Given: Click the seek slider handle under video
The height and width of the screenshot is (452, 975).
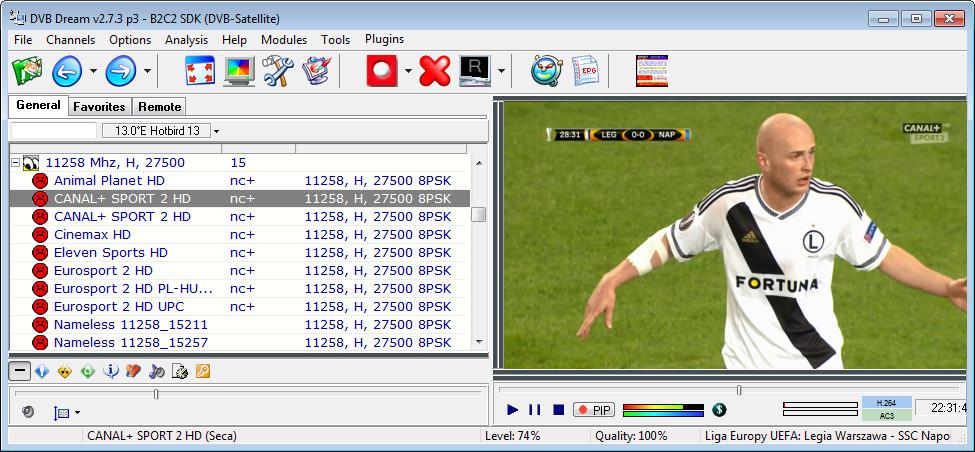Looking at the screenshot, I should 739,390.
